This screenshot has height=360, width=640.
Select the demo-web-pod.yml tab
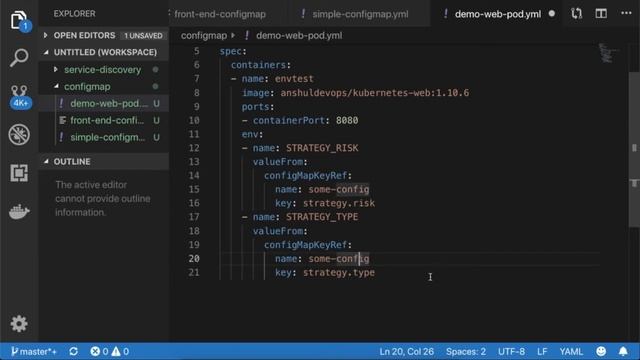click(x=498, y=14)
